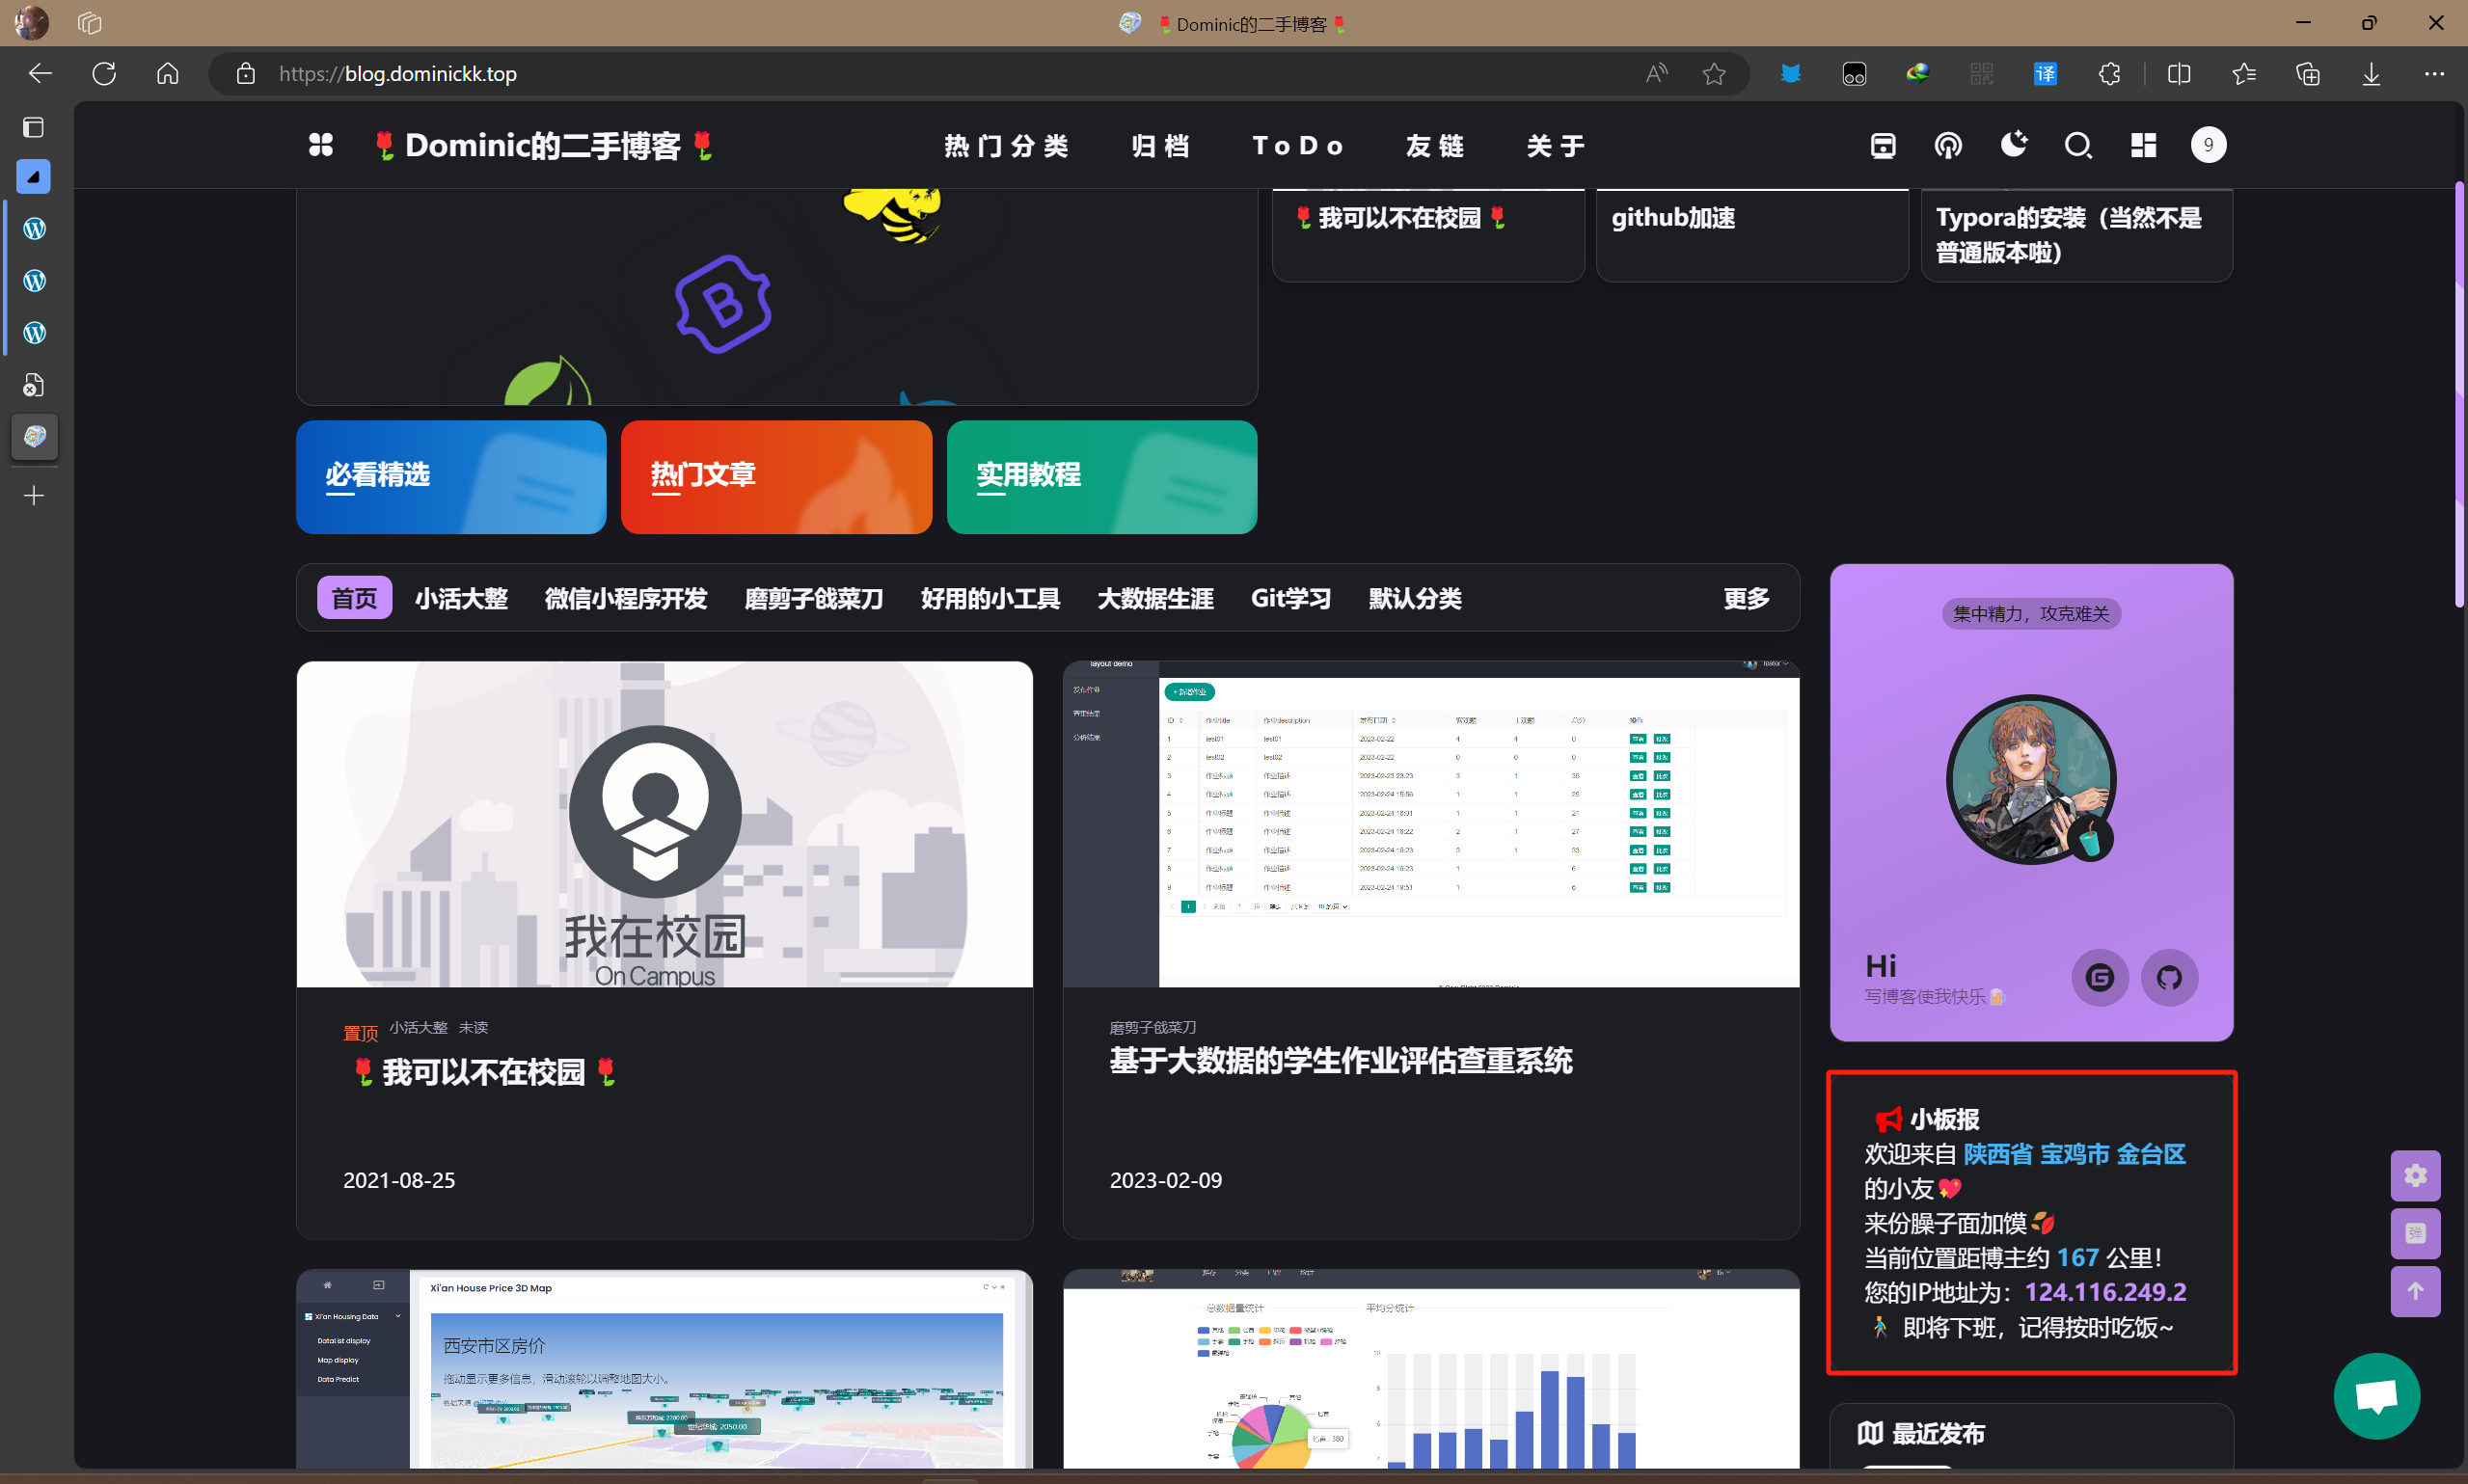Toggle the dark mode moon icon
This screenshot has width=2468, height=1484.
pos(2013,145)
